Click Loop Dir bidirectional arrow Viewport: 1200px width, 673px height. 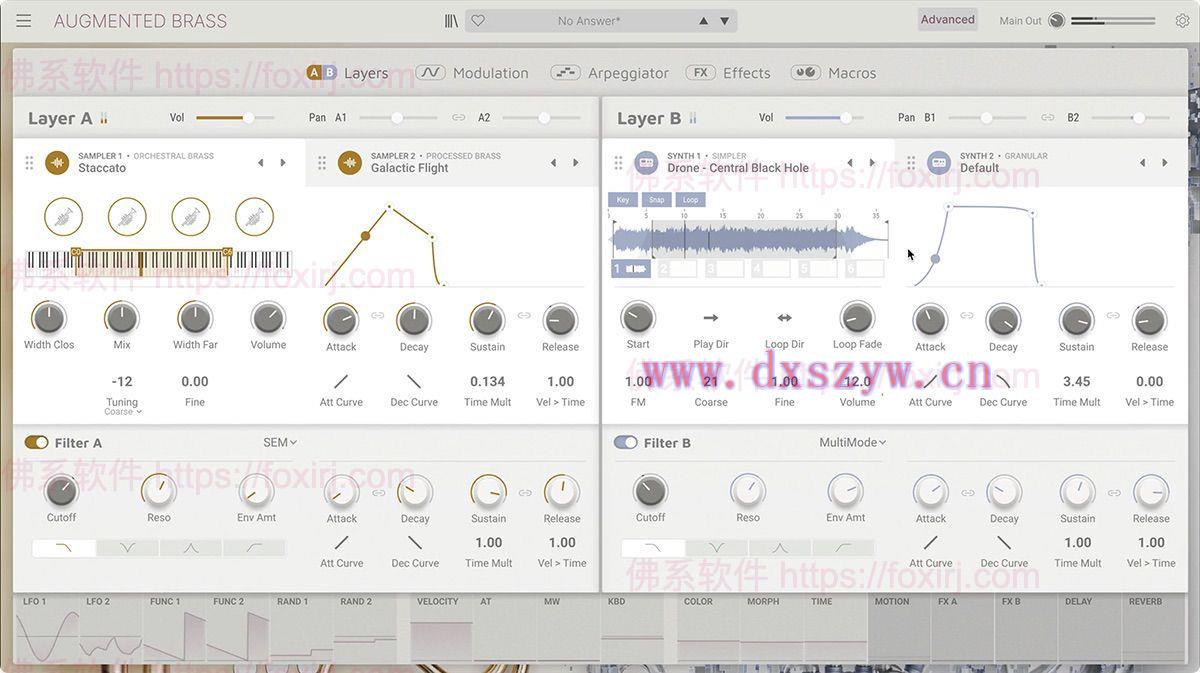tap(785, 318)
